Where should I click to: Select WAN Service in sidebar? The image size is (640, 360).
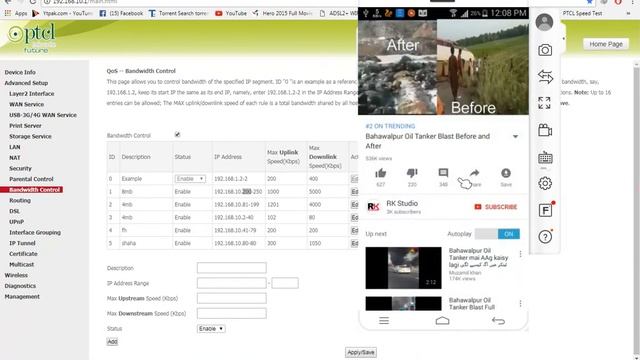pyautogui.click(x=26, y=104)
